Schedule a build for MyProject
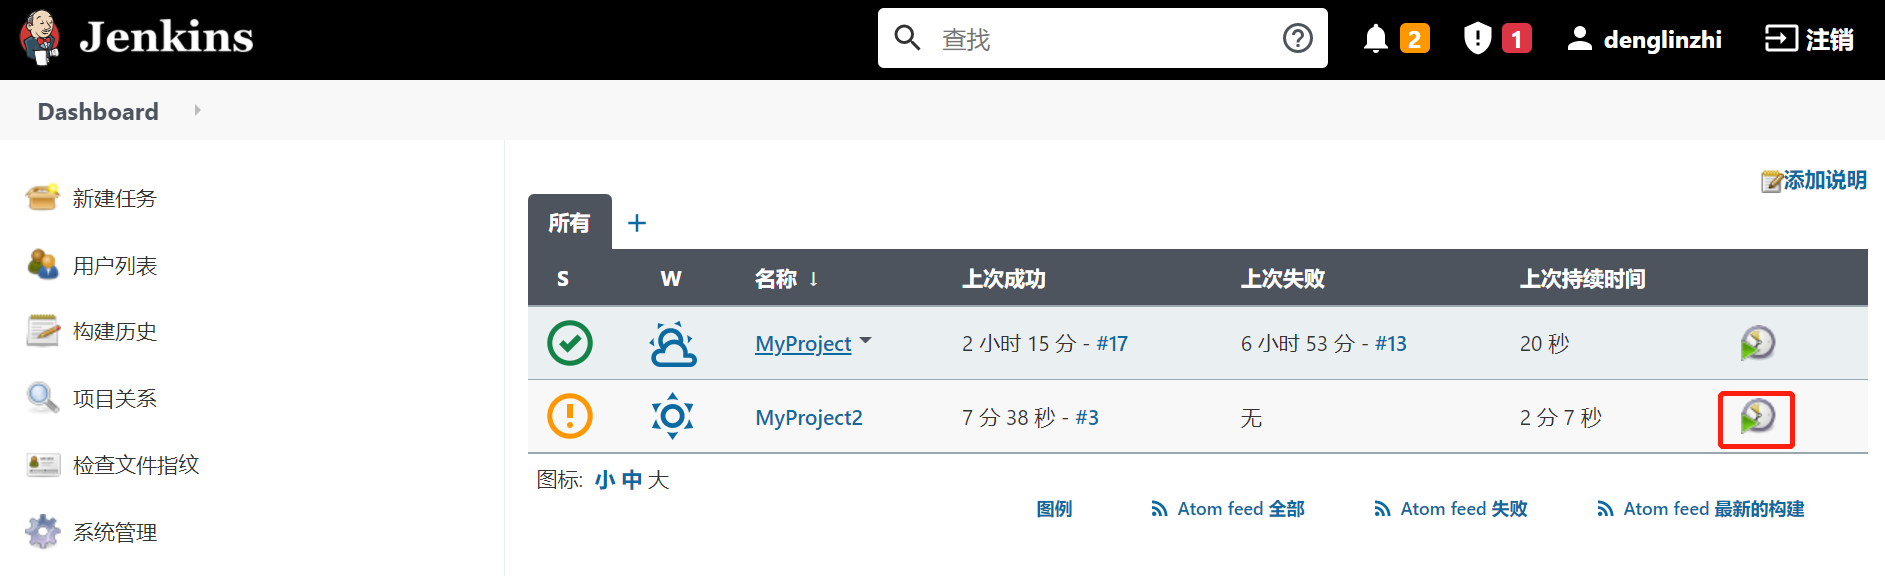1885x576 pixels. tap(1757, 343)
